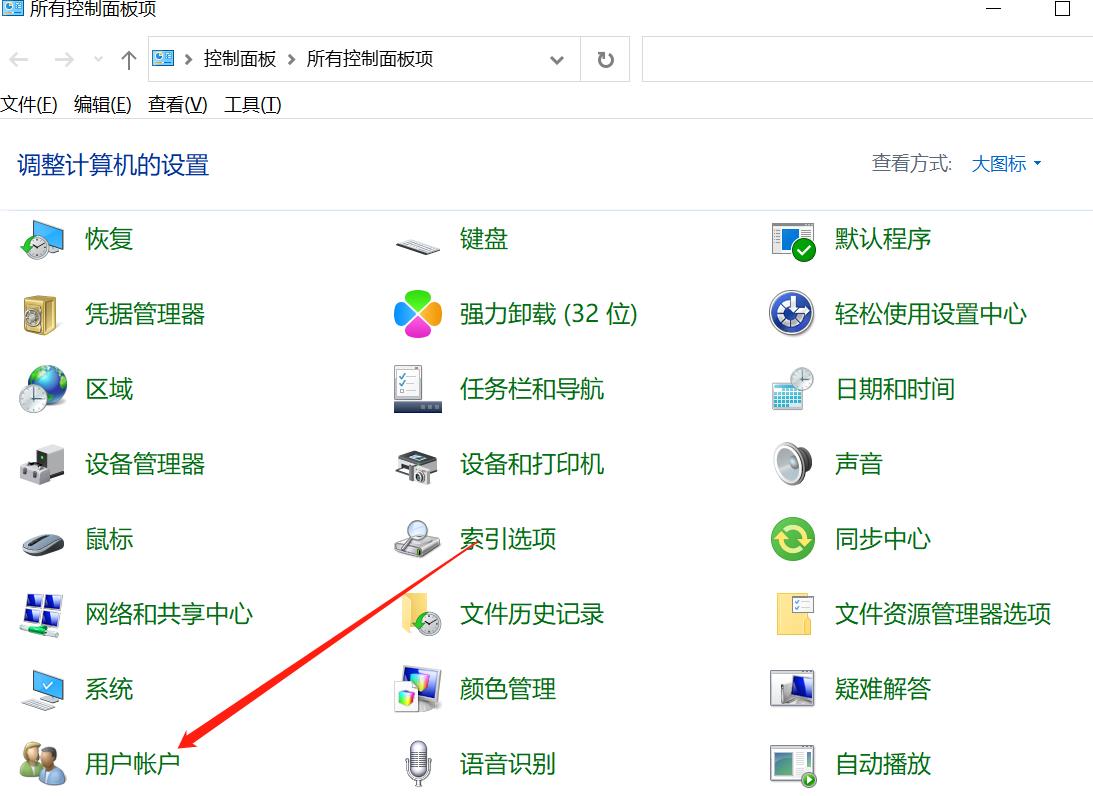Click the 语音识别 microphone icon
The image size is (1093, 796).
pyautogui.click(x=418, y=764)
